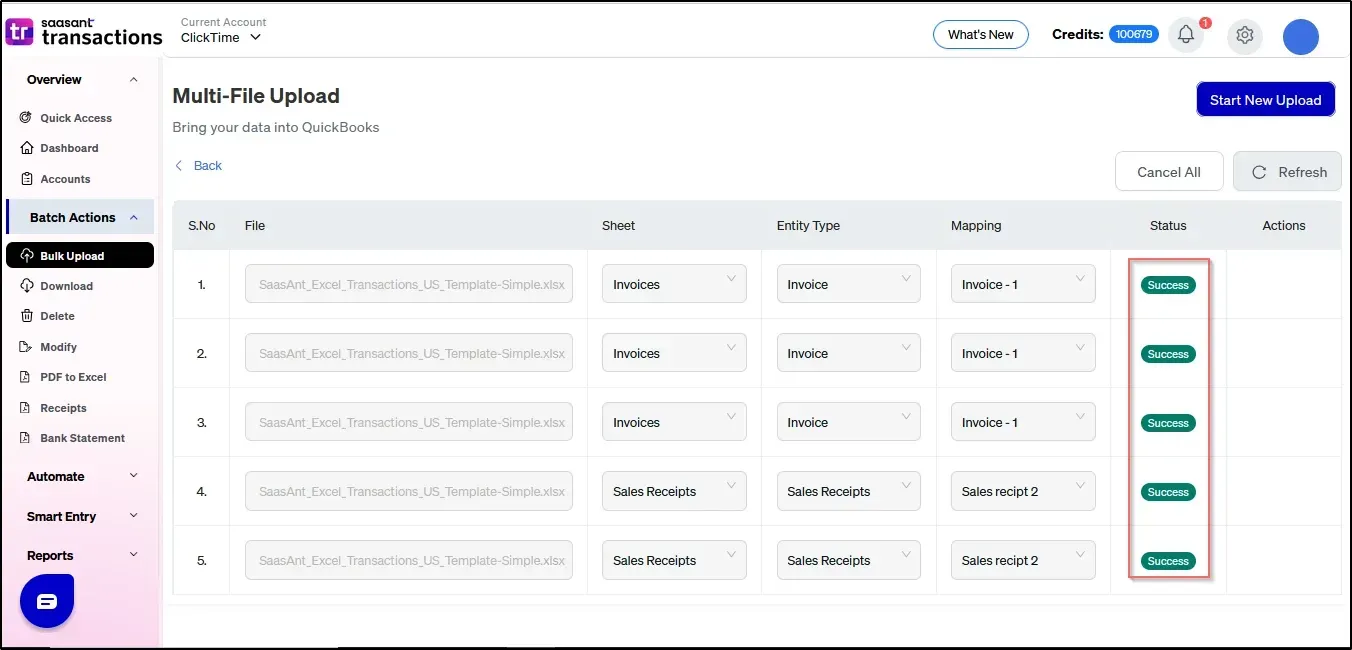The height and width of the screenshot is (650, 1352).
Task: Expand the Smart Entry section
Action: point(134,516)
